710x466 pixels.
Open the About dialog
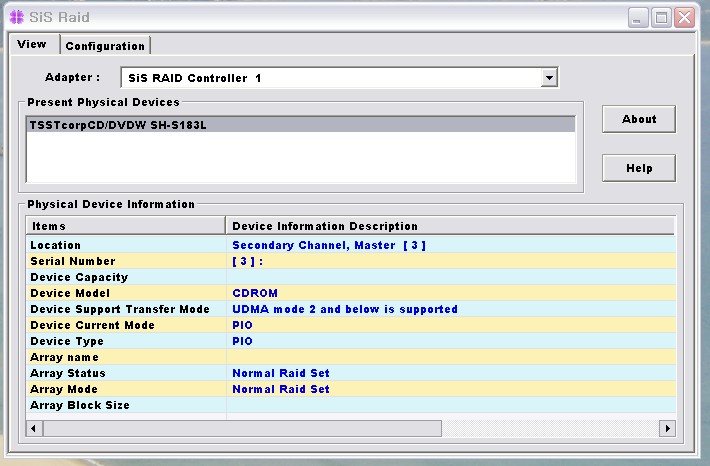click(x=638, y=119)
